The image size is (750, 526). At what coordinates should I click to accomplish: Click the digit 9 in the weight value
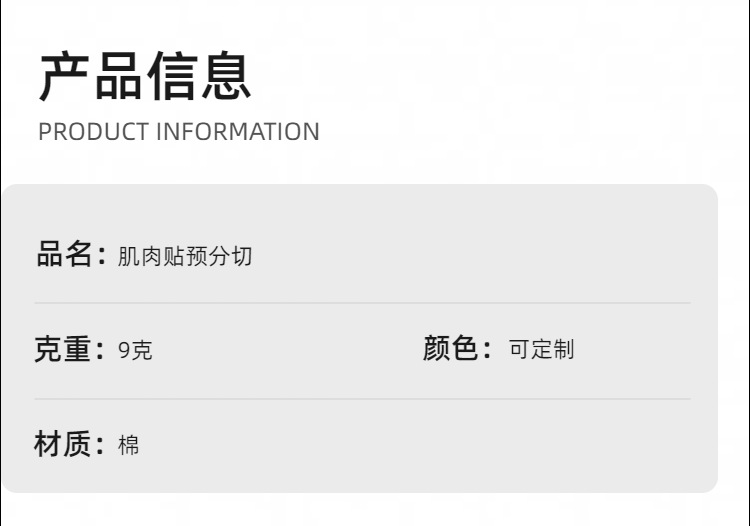[x=124, y=351]
